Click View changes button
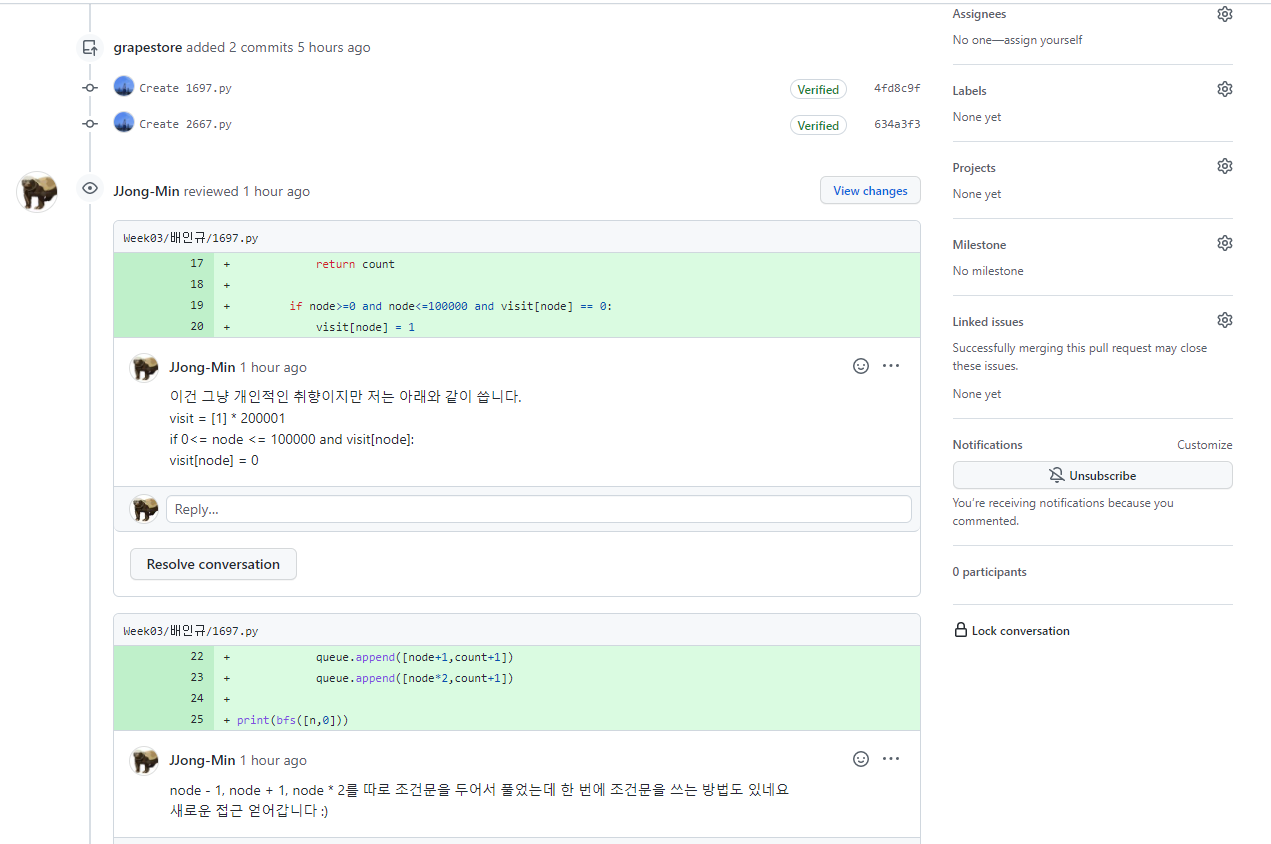Viewport: 1271px width, 844px height. [870, 191]
